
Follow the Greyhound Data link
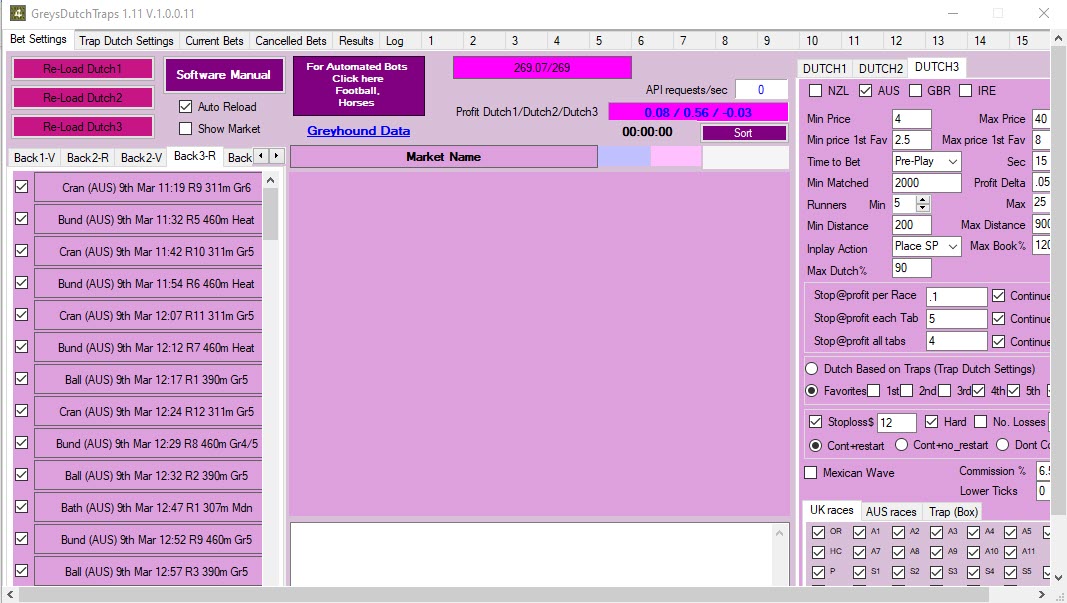358,131
